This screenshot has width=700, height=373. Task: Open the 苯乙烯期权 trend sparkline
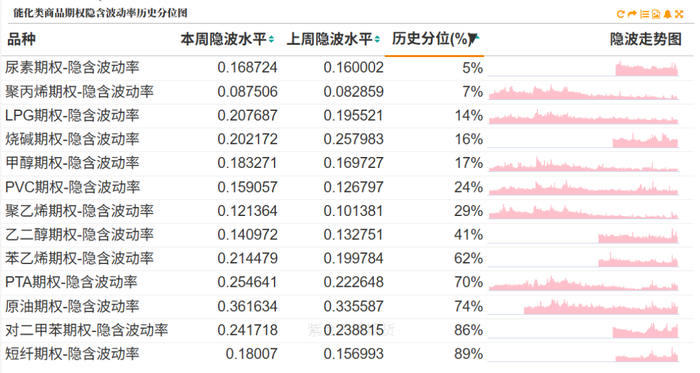[583, 259]
